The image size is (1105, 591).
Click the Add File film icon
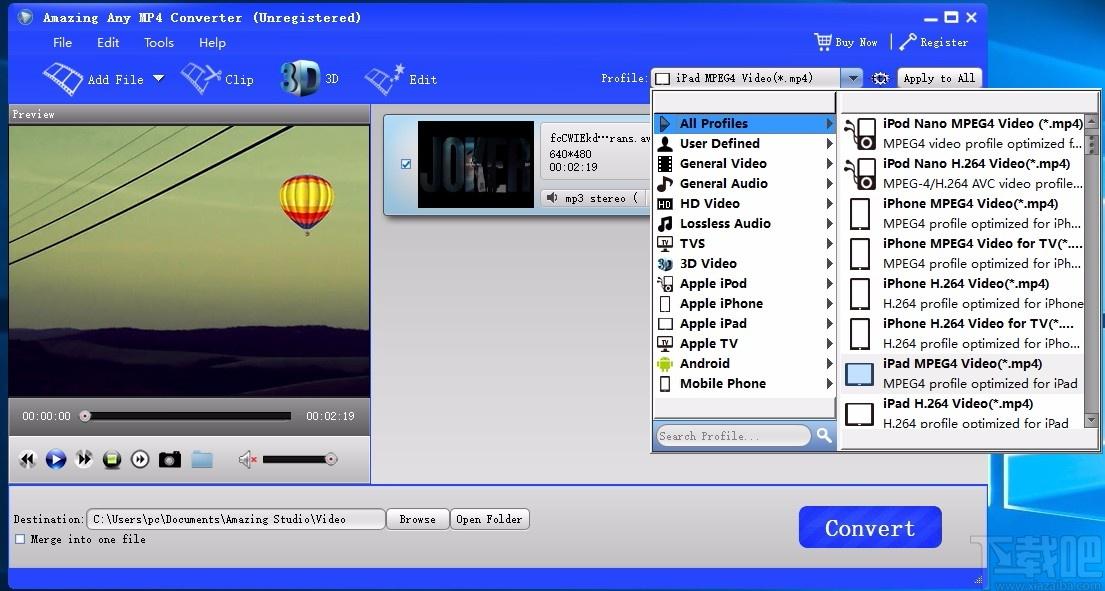point(63,79)
